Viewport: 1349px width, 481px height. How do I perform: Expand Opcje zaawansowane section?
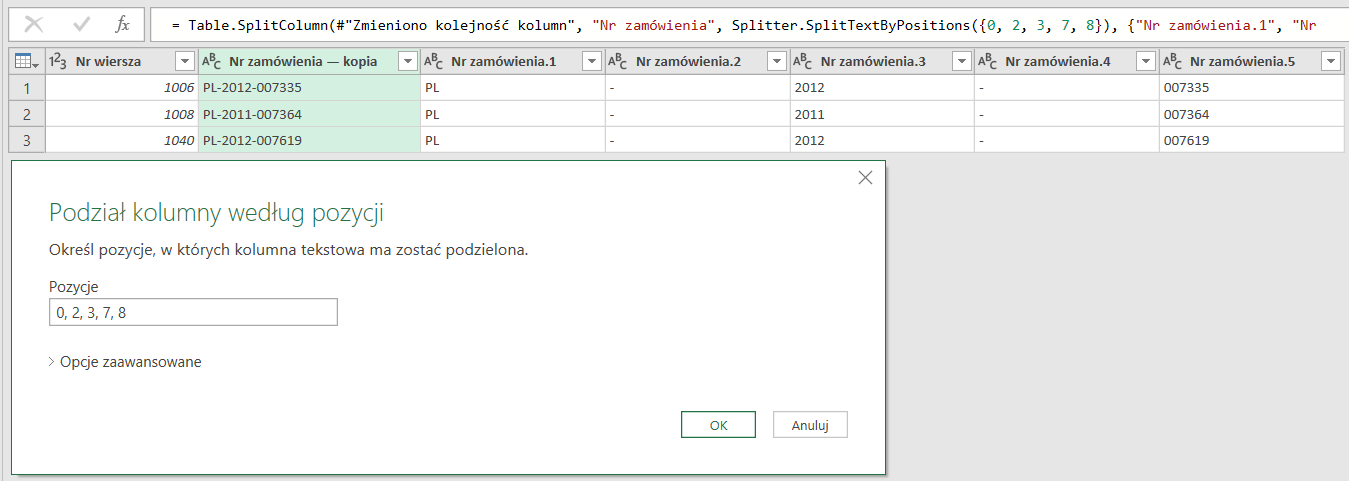point(125,362)
